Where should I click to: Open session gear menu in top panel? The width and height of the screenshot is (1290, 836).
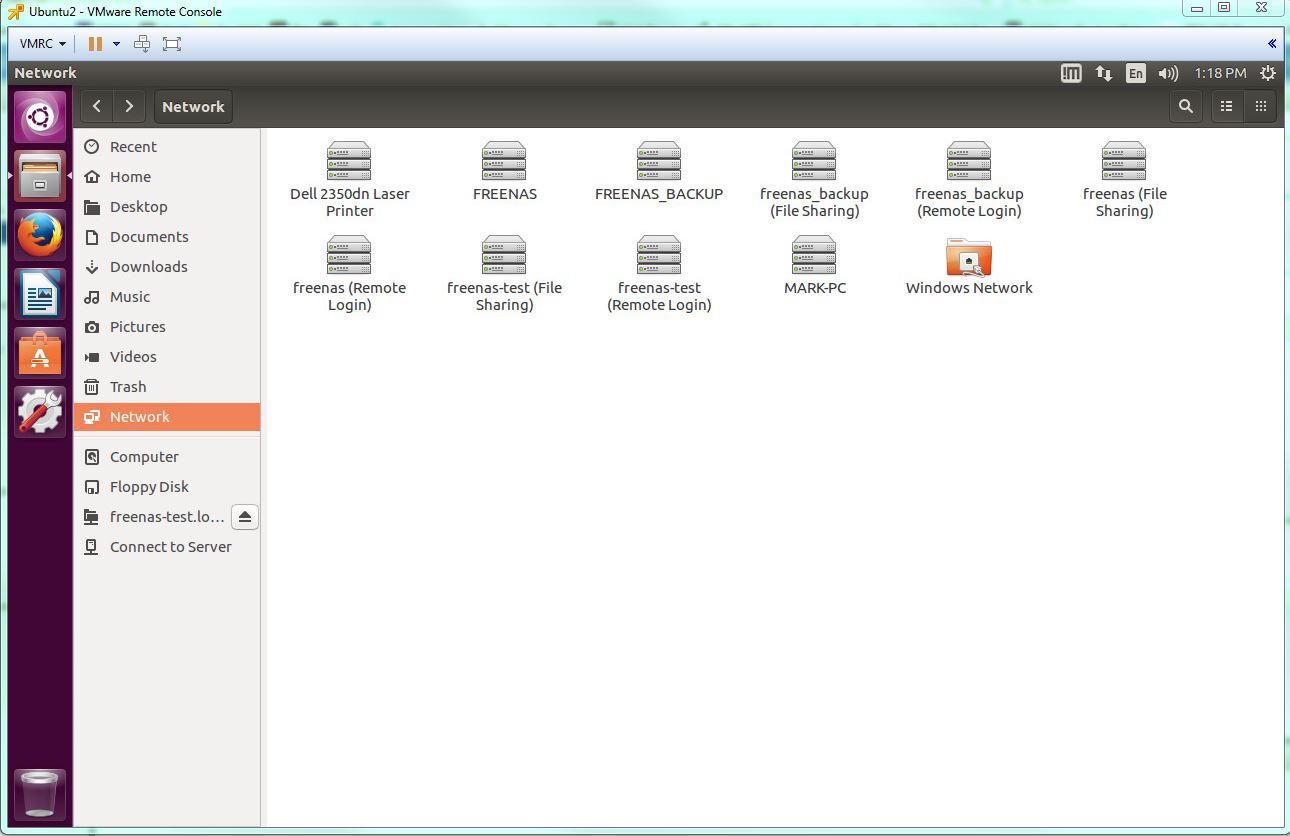pos(1268,73)
